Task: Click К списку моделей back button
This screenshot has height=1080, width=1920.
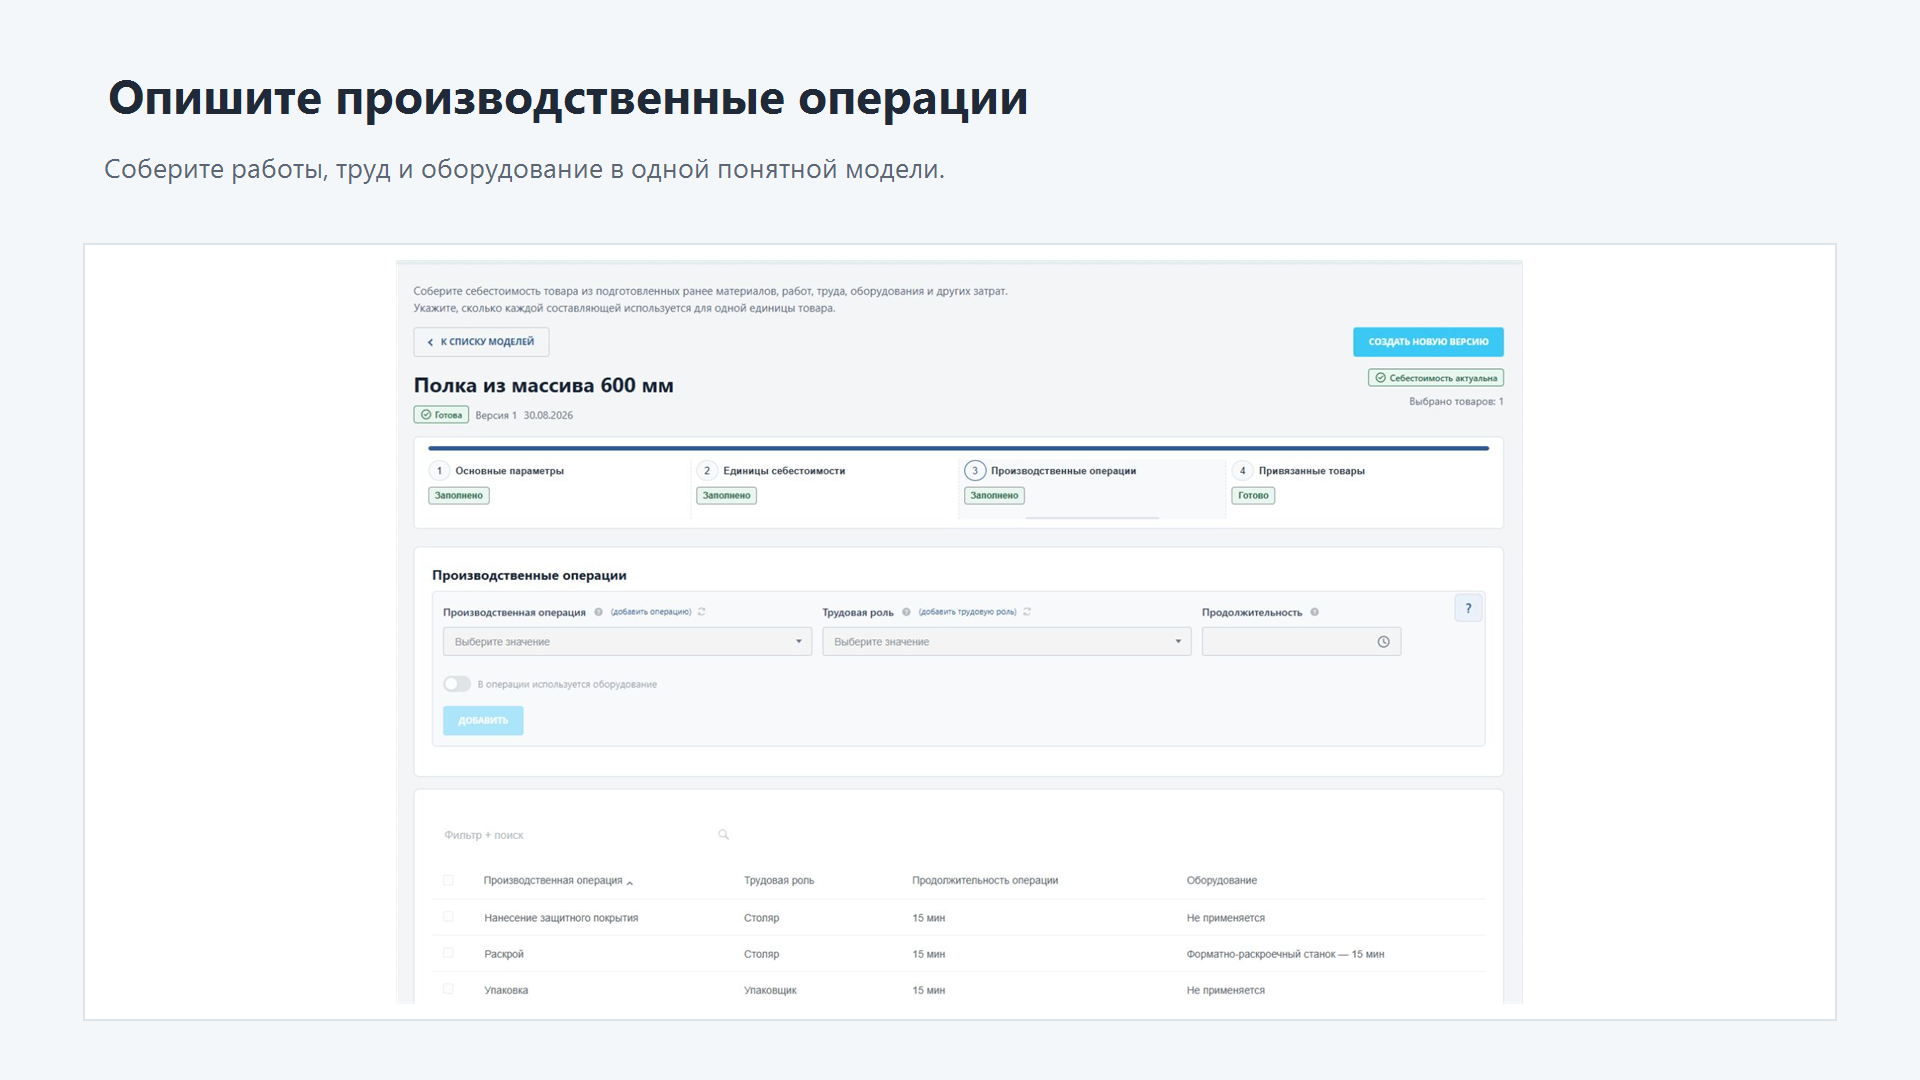Action: pyautogui.click(x=481, y=342)
